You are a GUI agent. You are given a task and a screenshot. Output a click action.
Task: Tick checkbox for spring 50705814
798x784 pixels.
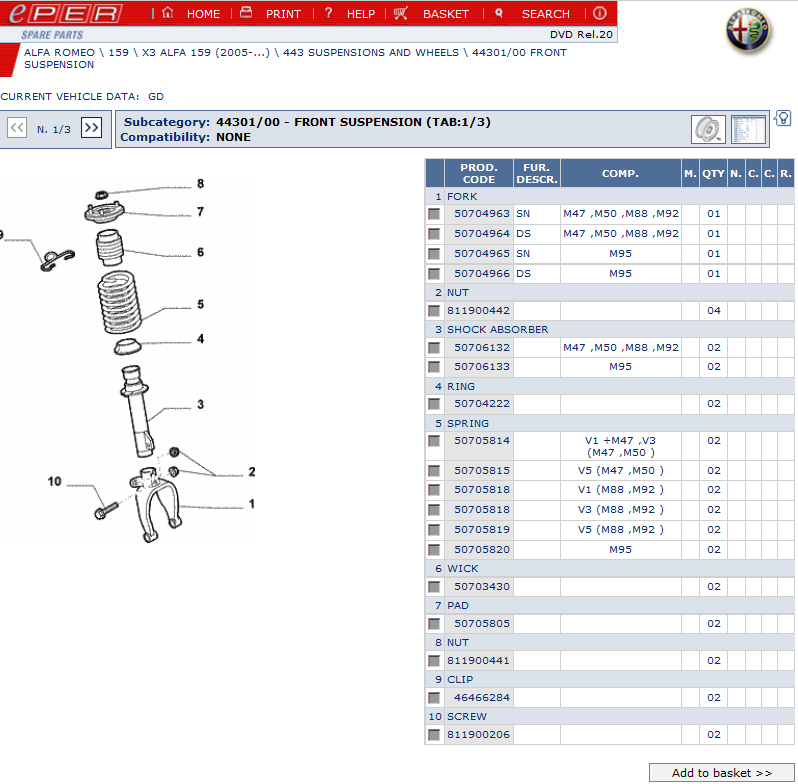(x=434, y=441)
